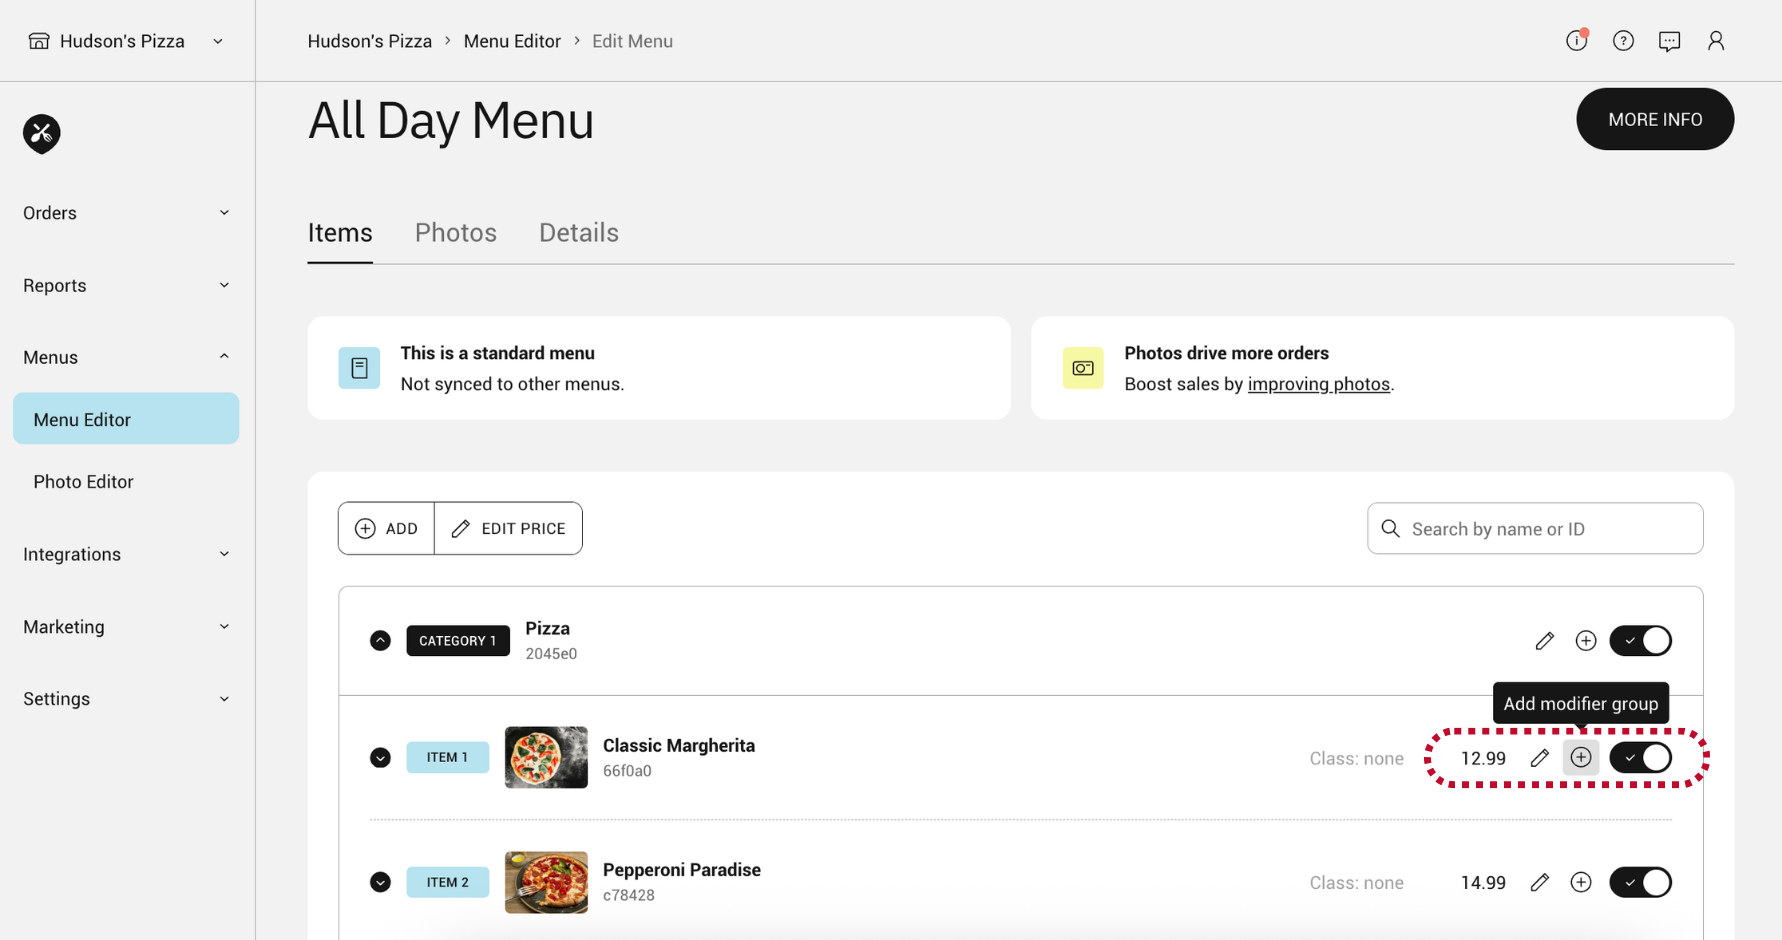Screen dimensions: 1782x940
Task: Open the chat messages icon
Action: click(x=1669, y=41)
